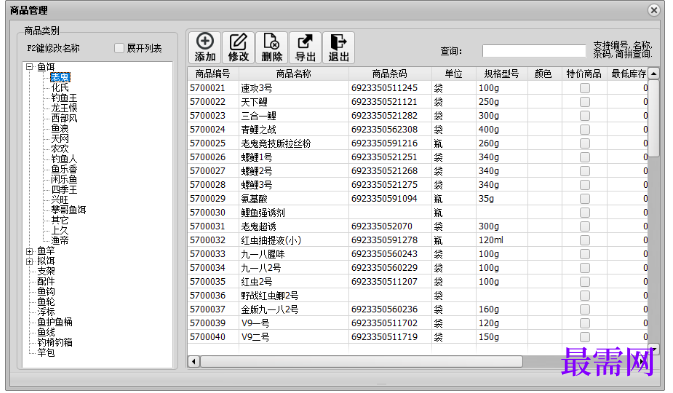673x393 pixels.
Task: Select the 鱼乐香 category in tree
Action: (64, 169)
